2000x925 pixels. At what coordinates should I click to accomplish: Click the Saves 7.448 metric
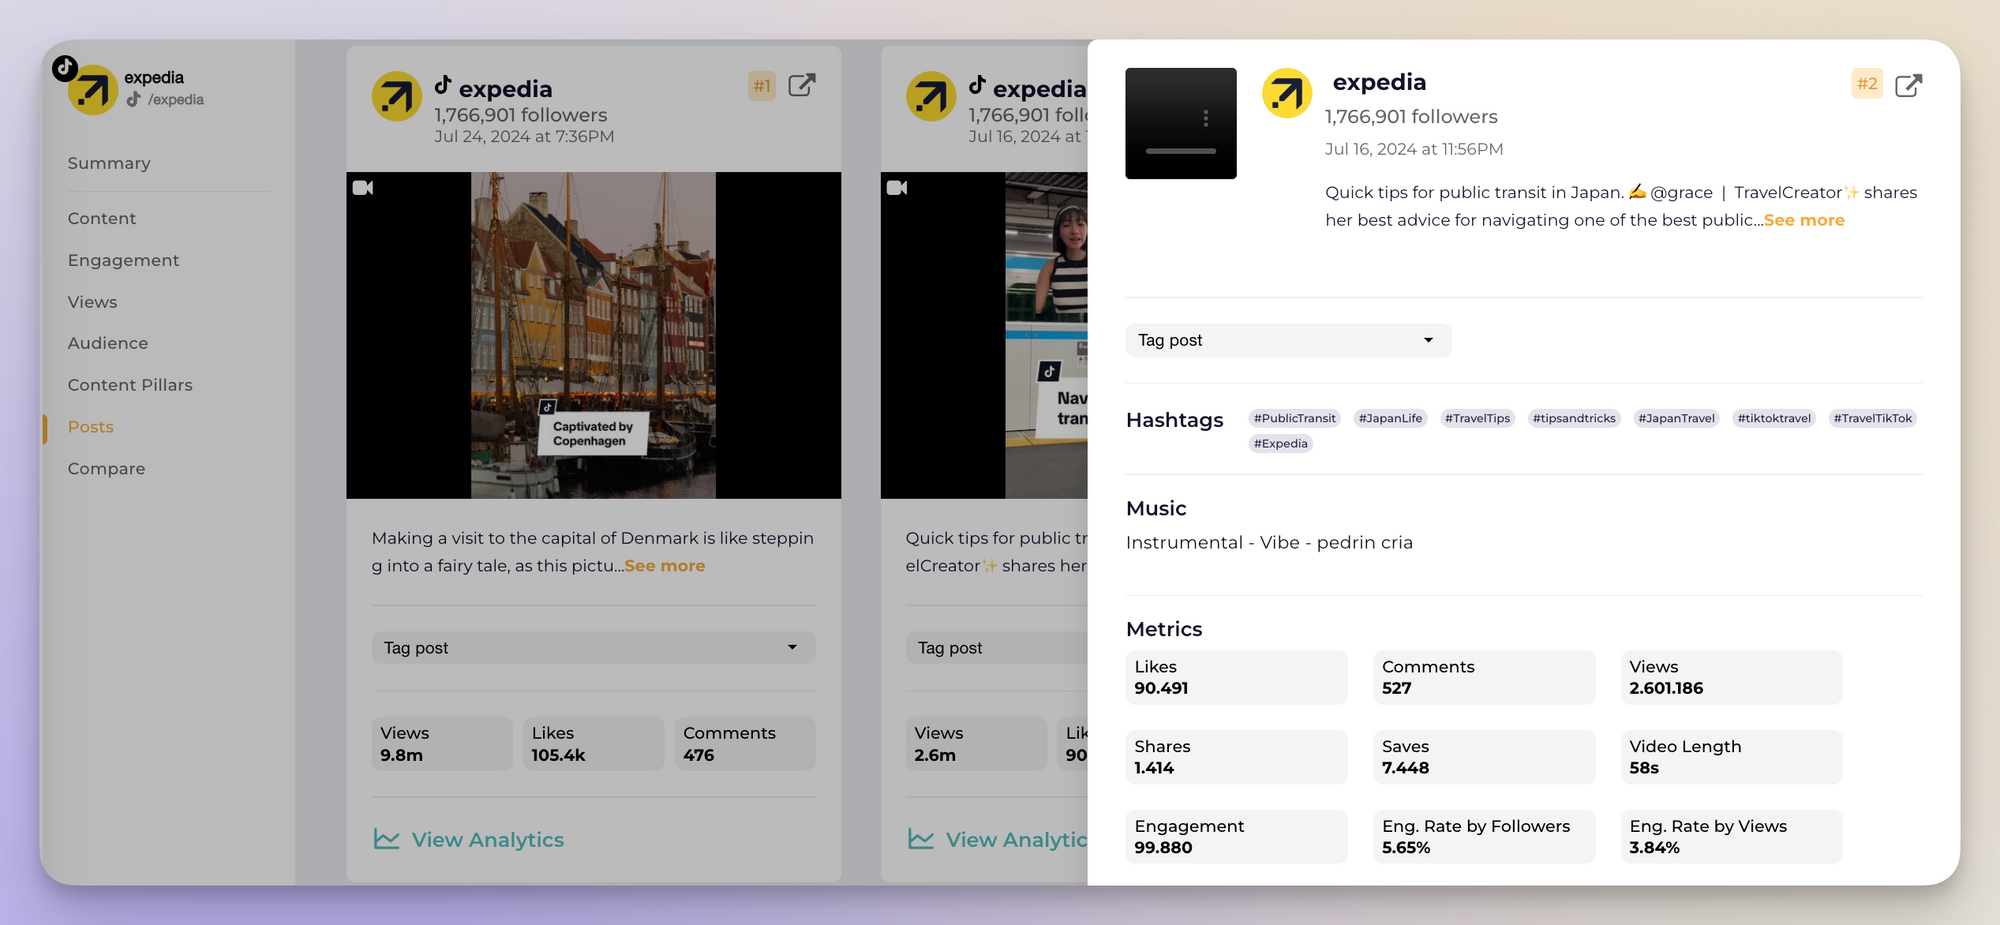coord(1484,757)
